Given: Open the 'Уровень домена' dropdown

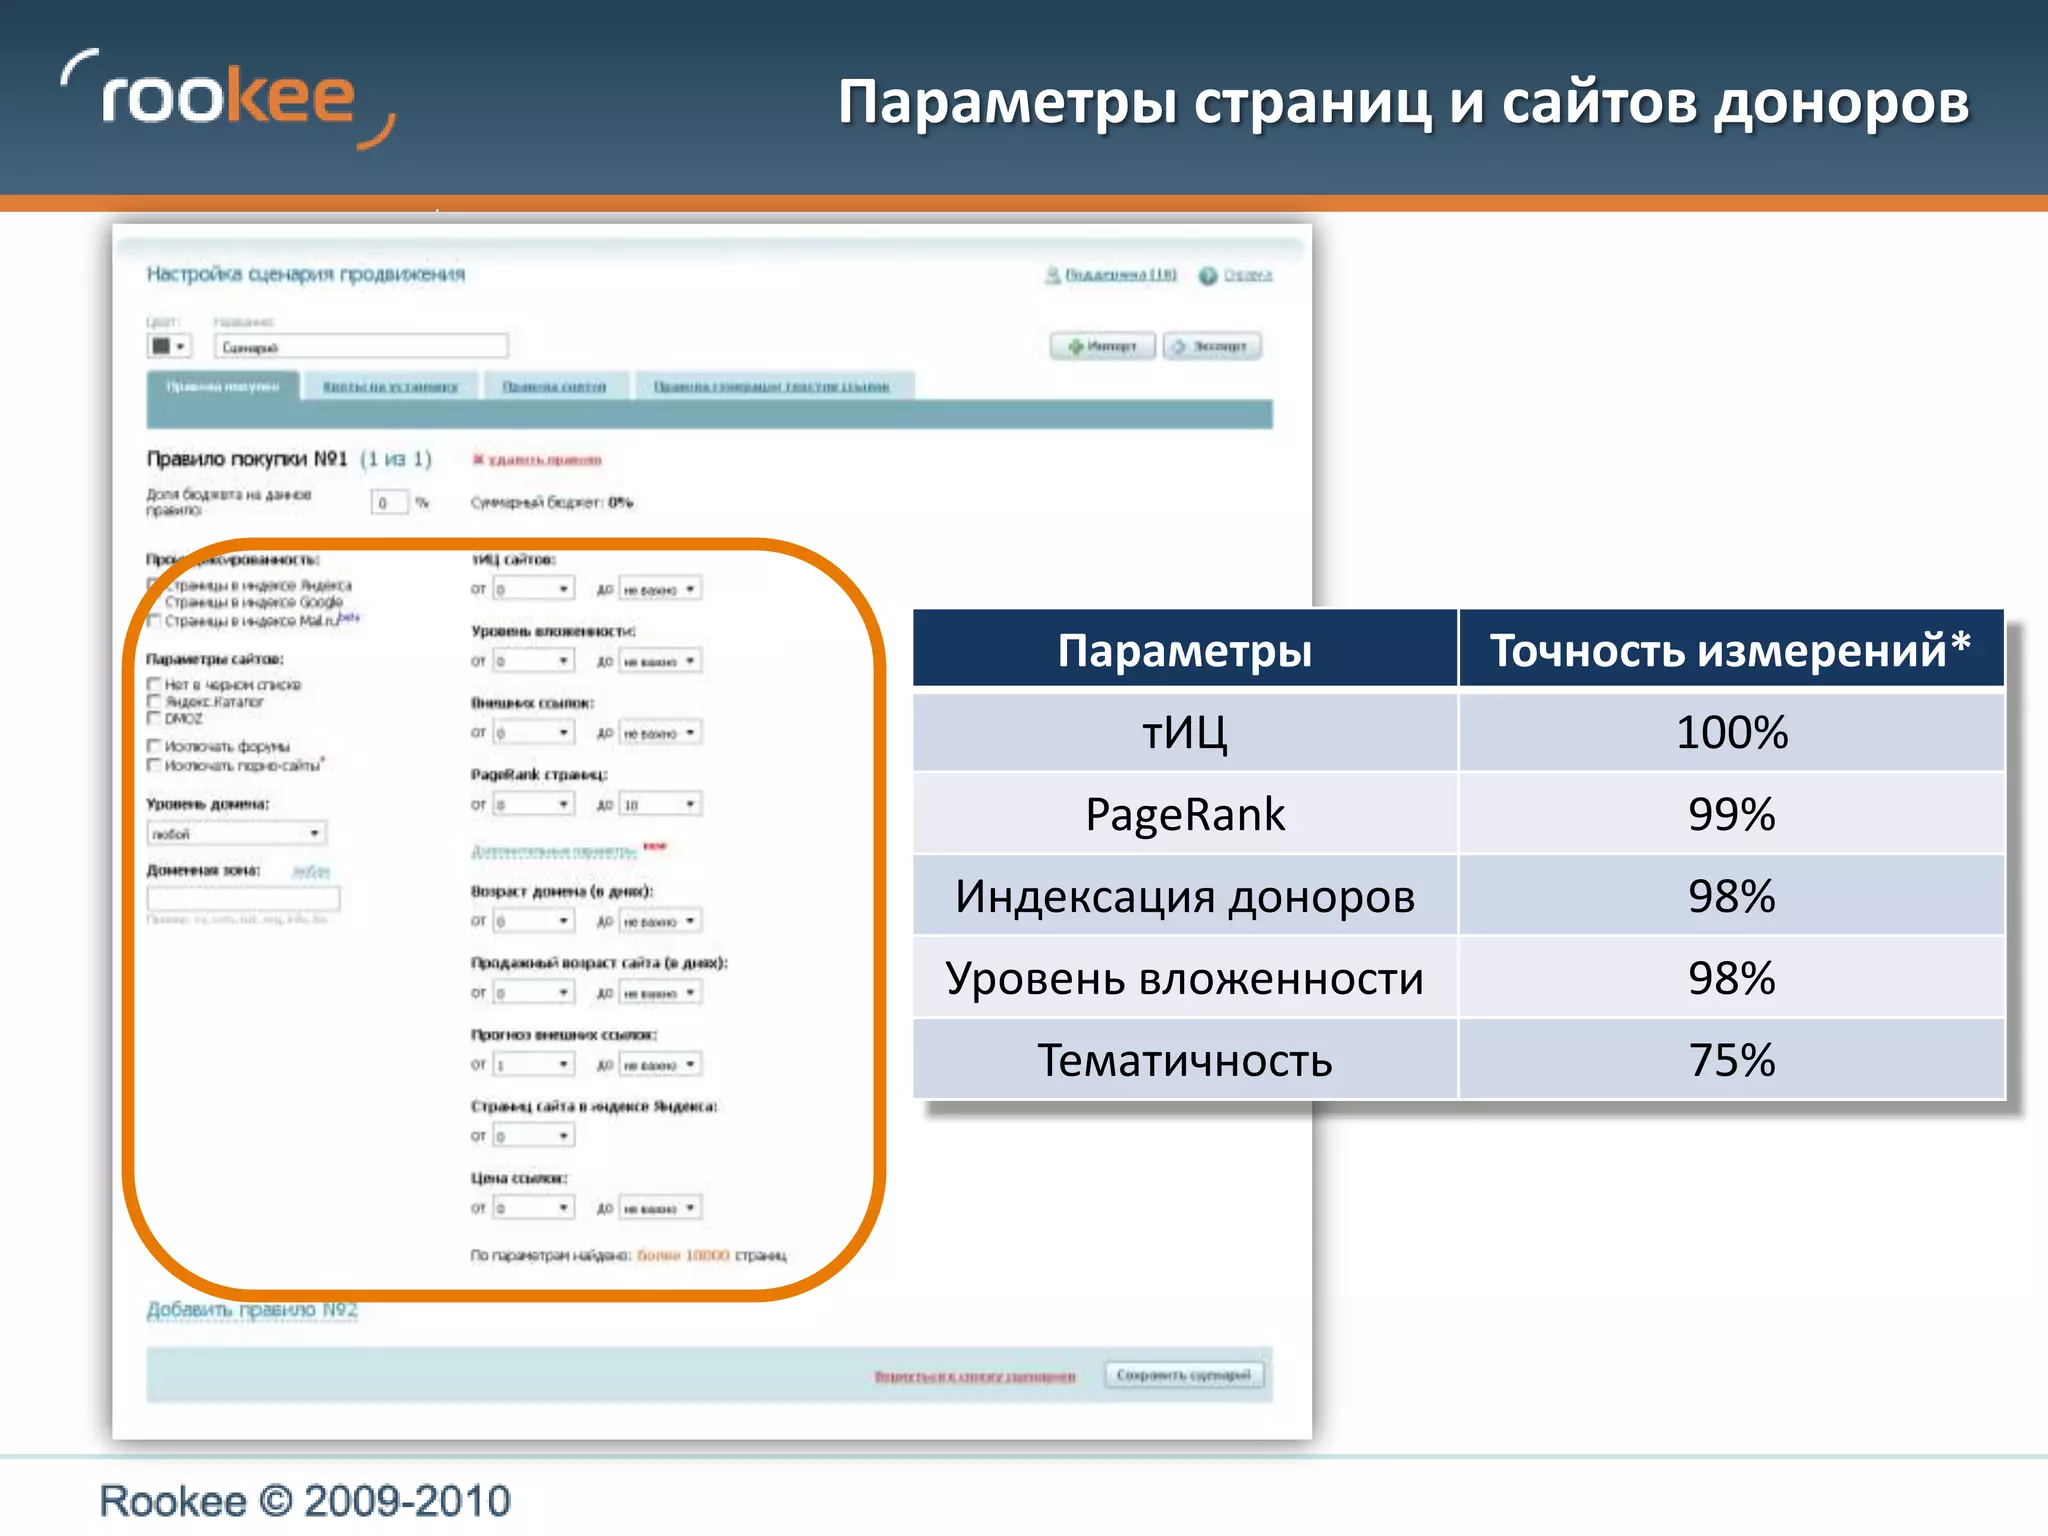Looking at the screenshot, I should 237,833.
